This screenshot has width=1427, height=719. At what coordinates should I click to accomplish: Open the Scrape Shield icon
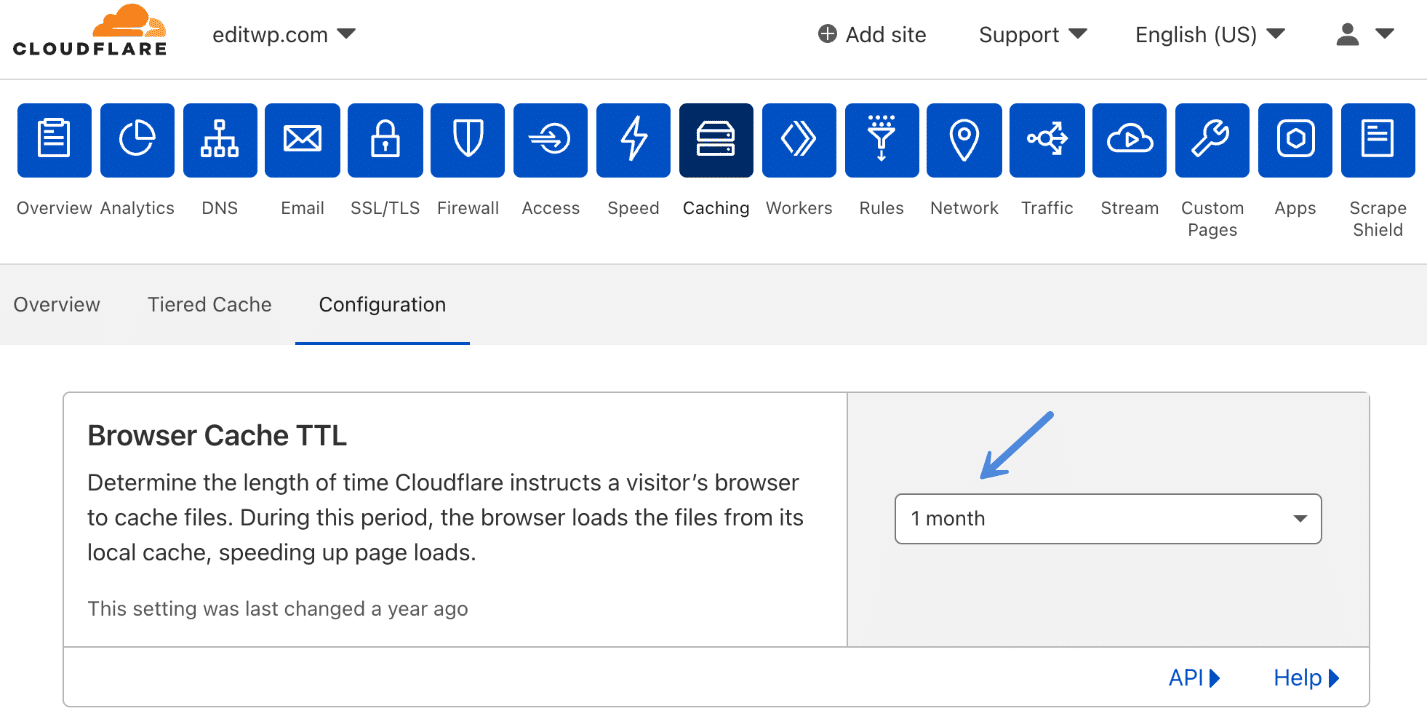[1377, 141]
